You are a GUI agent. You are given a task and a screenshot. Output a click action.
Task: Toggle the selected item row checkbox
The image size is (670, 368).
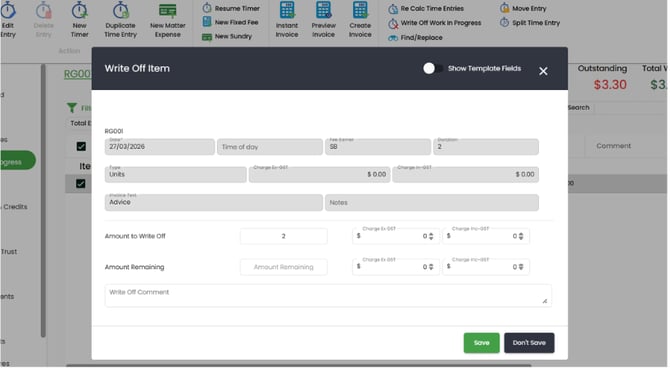(81, 184)
